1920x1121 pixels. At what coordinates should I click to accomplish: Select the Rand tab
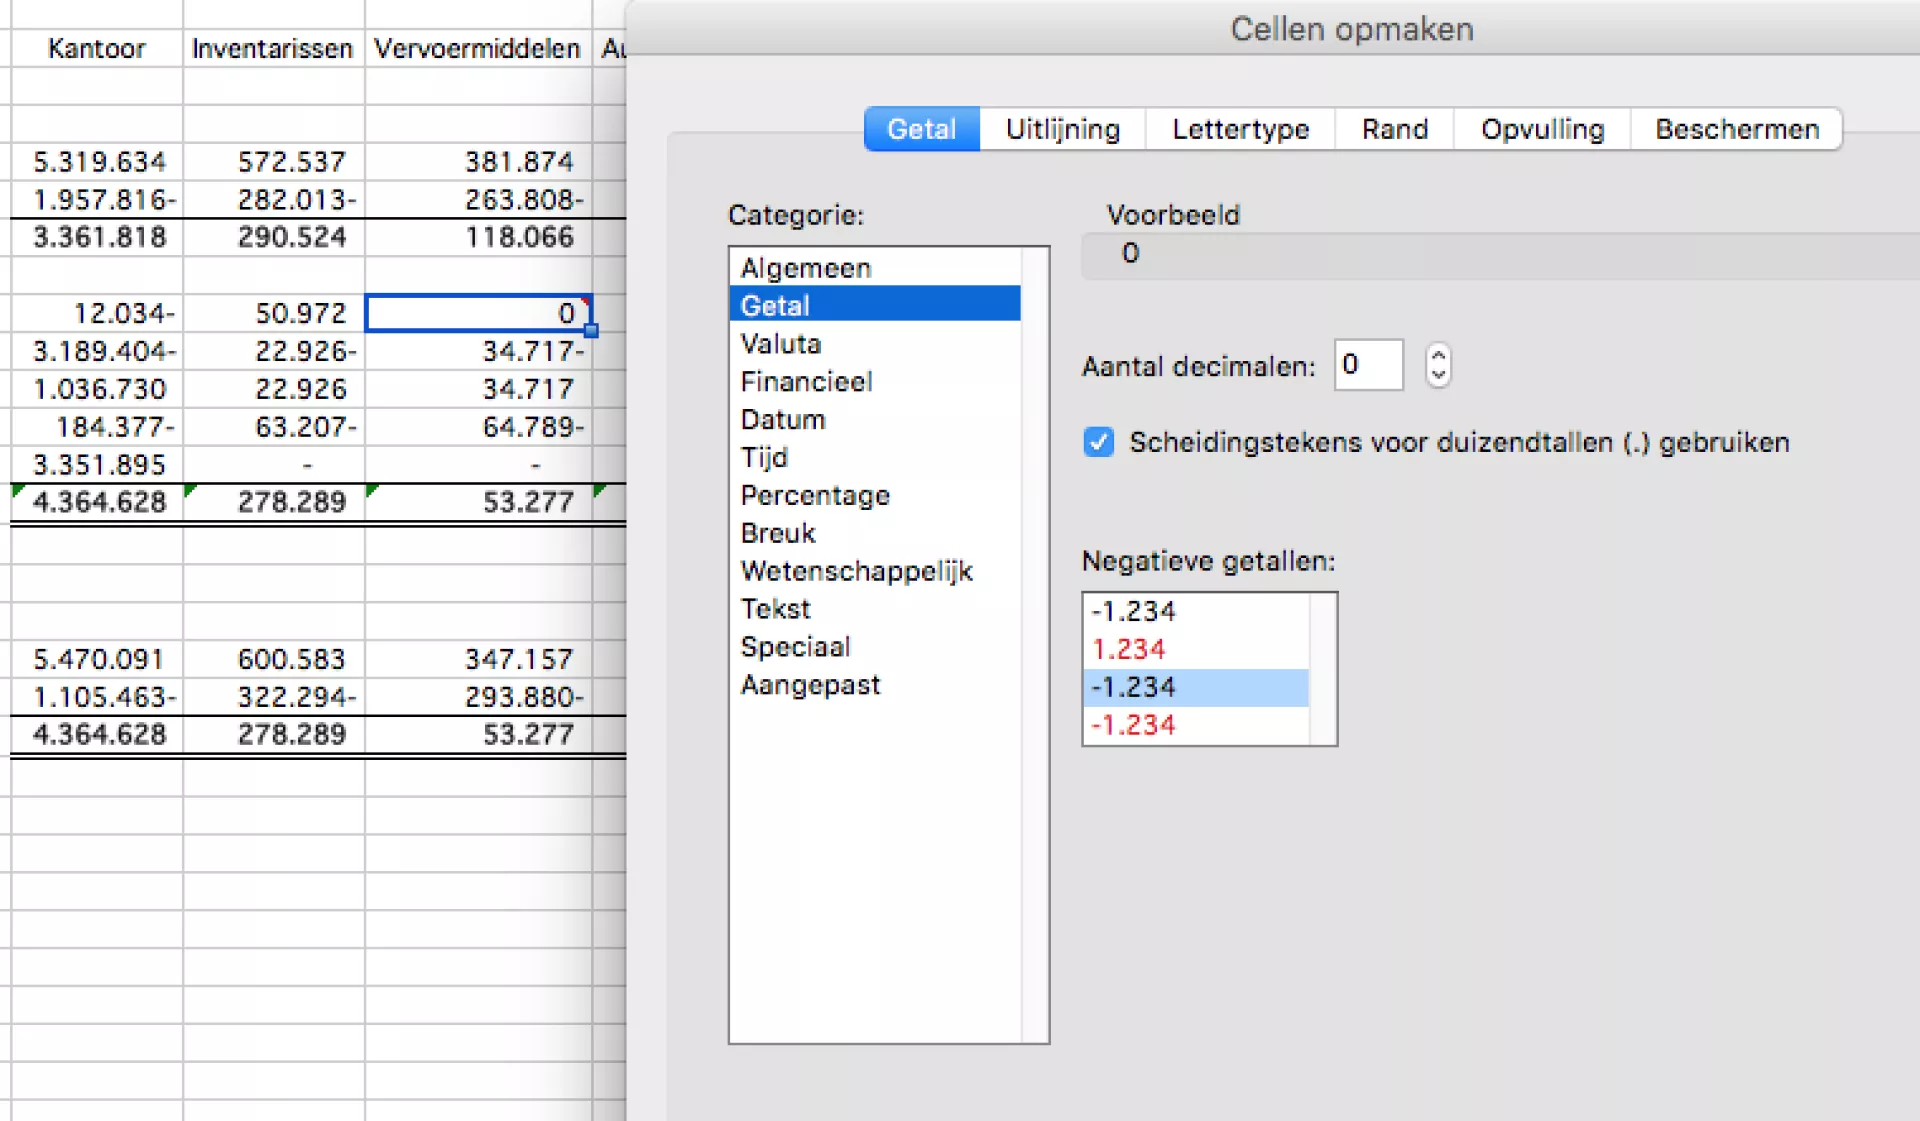pyautogui.click(x=1394, y=129)
